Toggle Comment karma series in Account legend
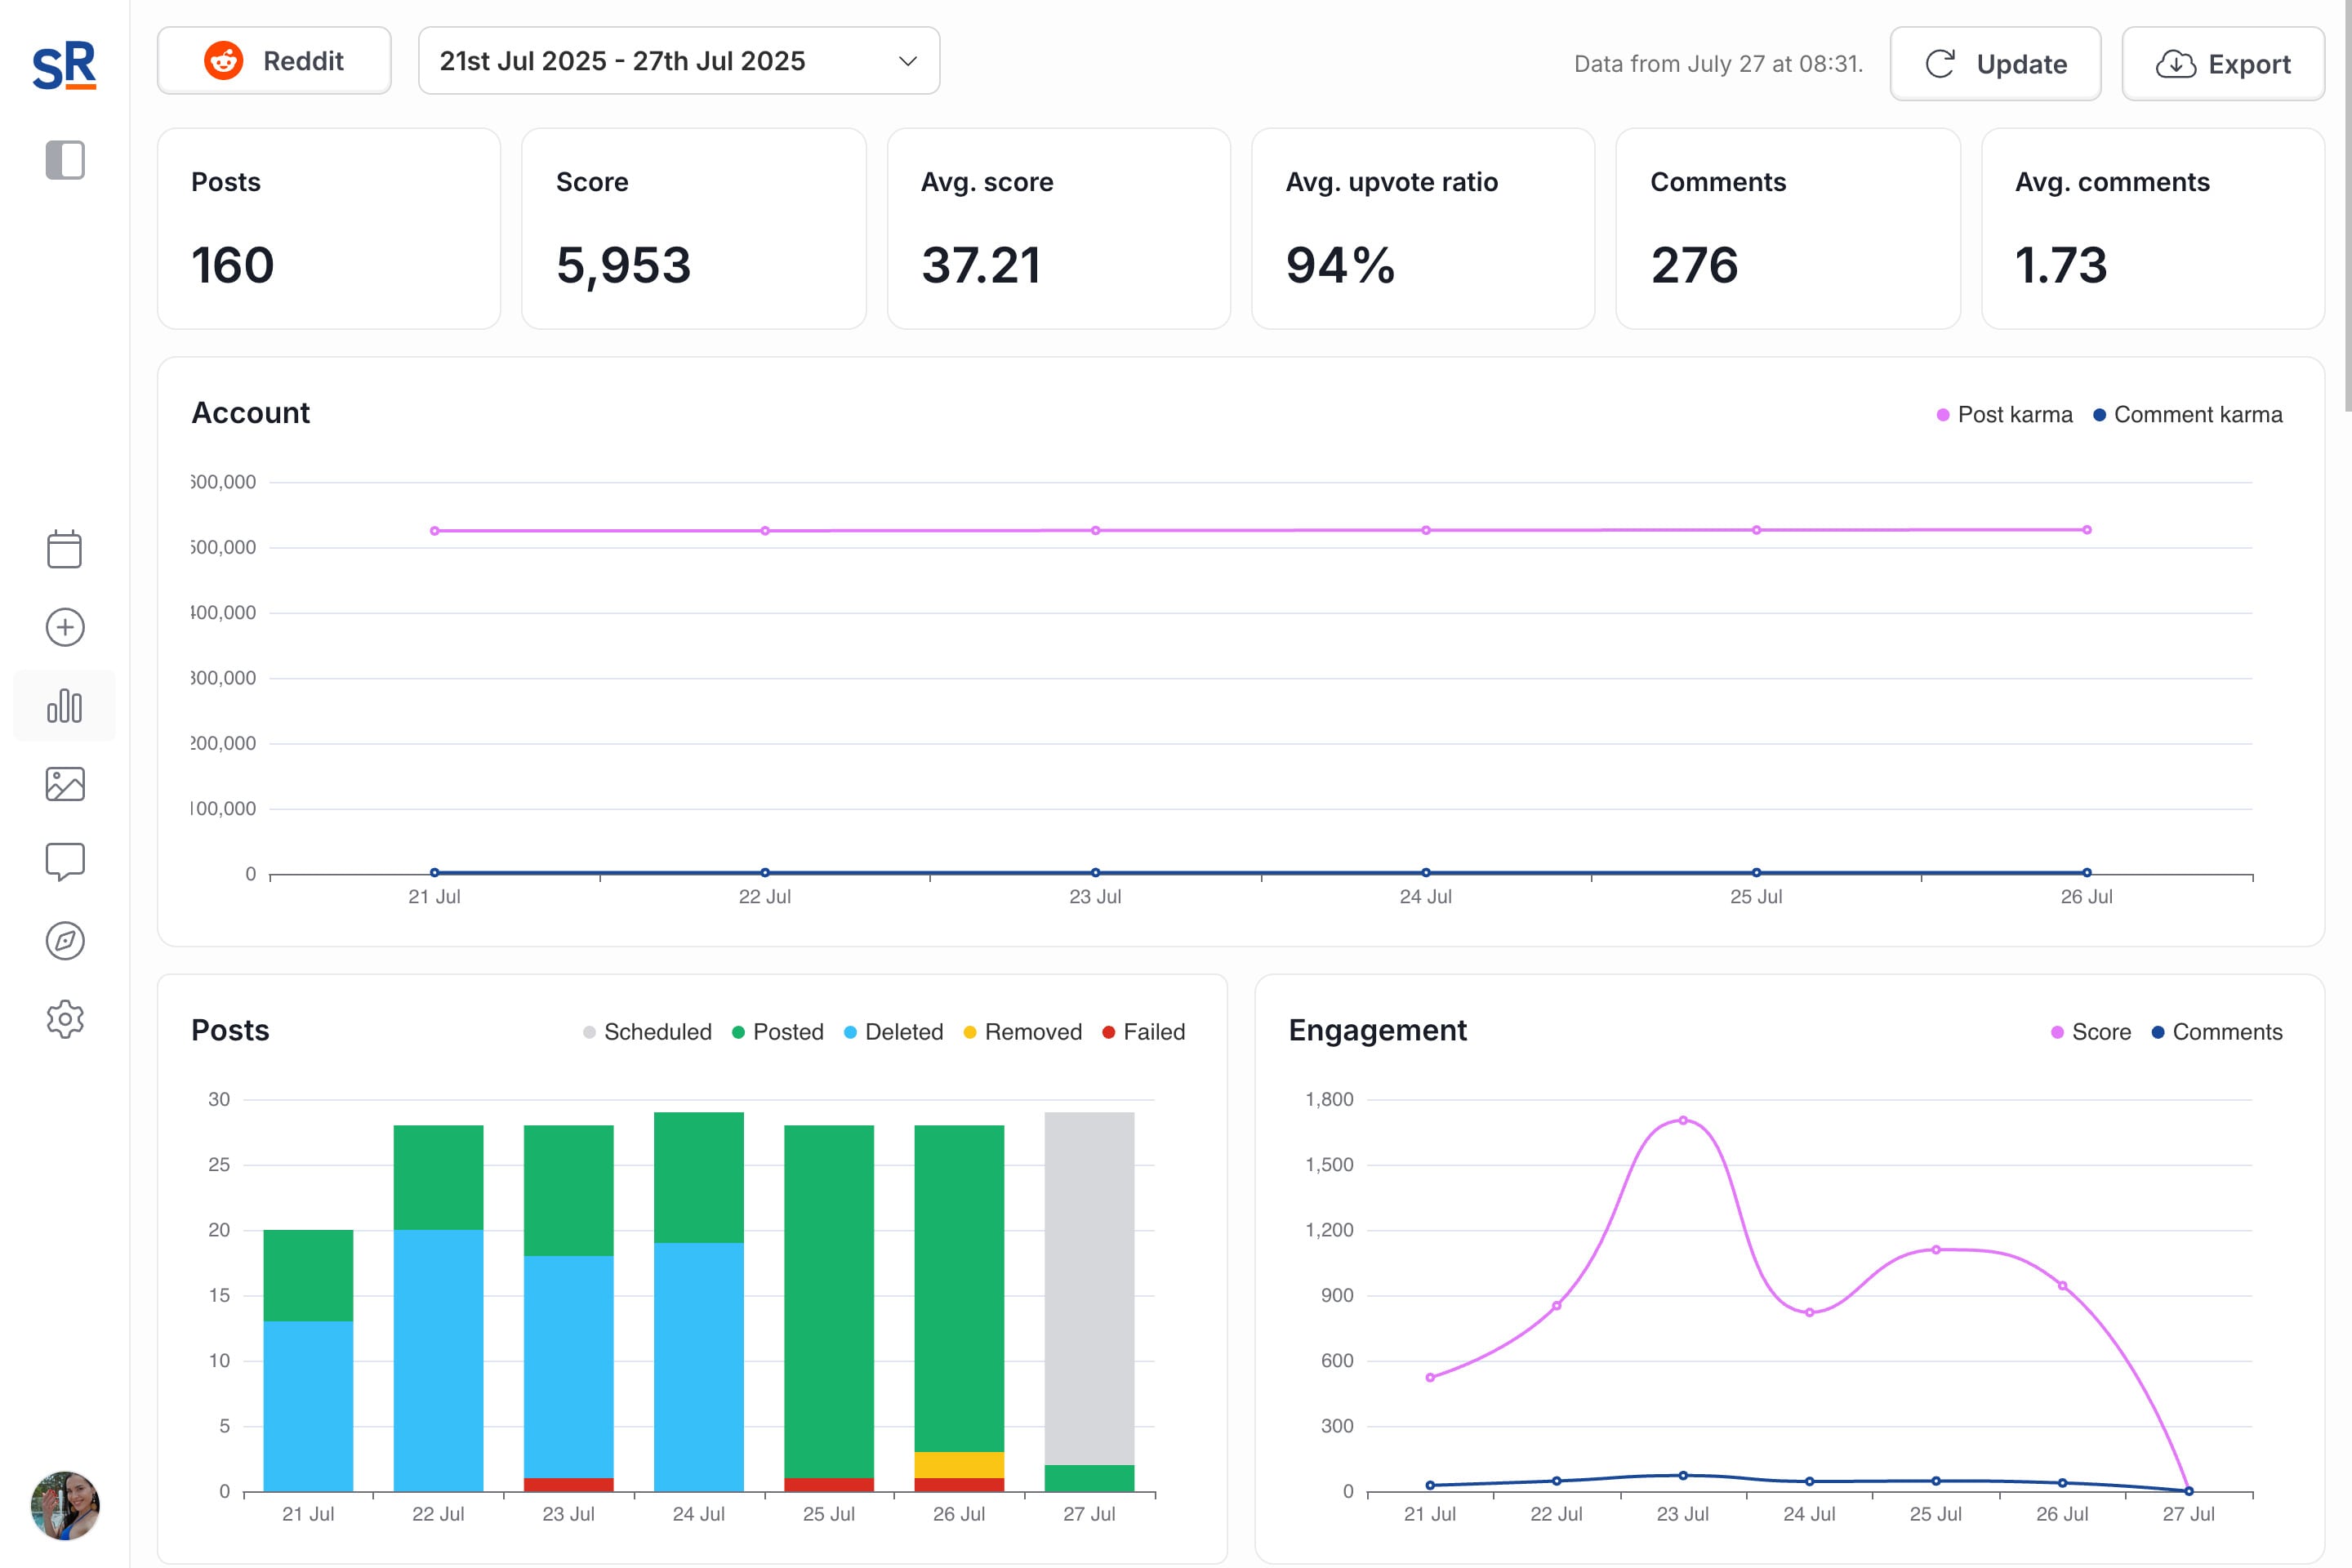This screenshot has height=1568, width=2352. coord(2187,415)
